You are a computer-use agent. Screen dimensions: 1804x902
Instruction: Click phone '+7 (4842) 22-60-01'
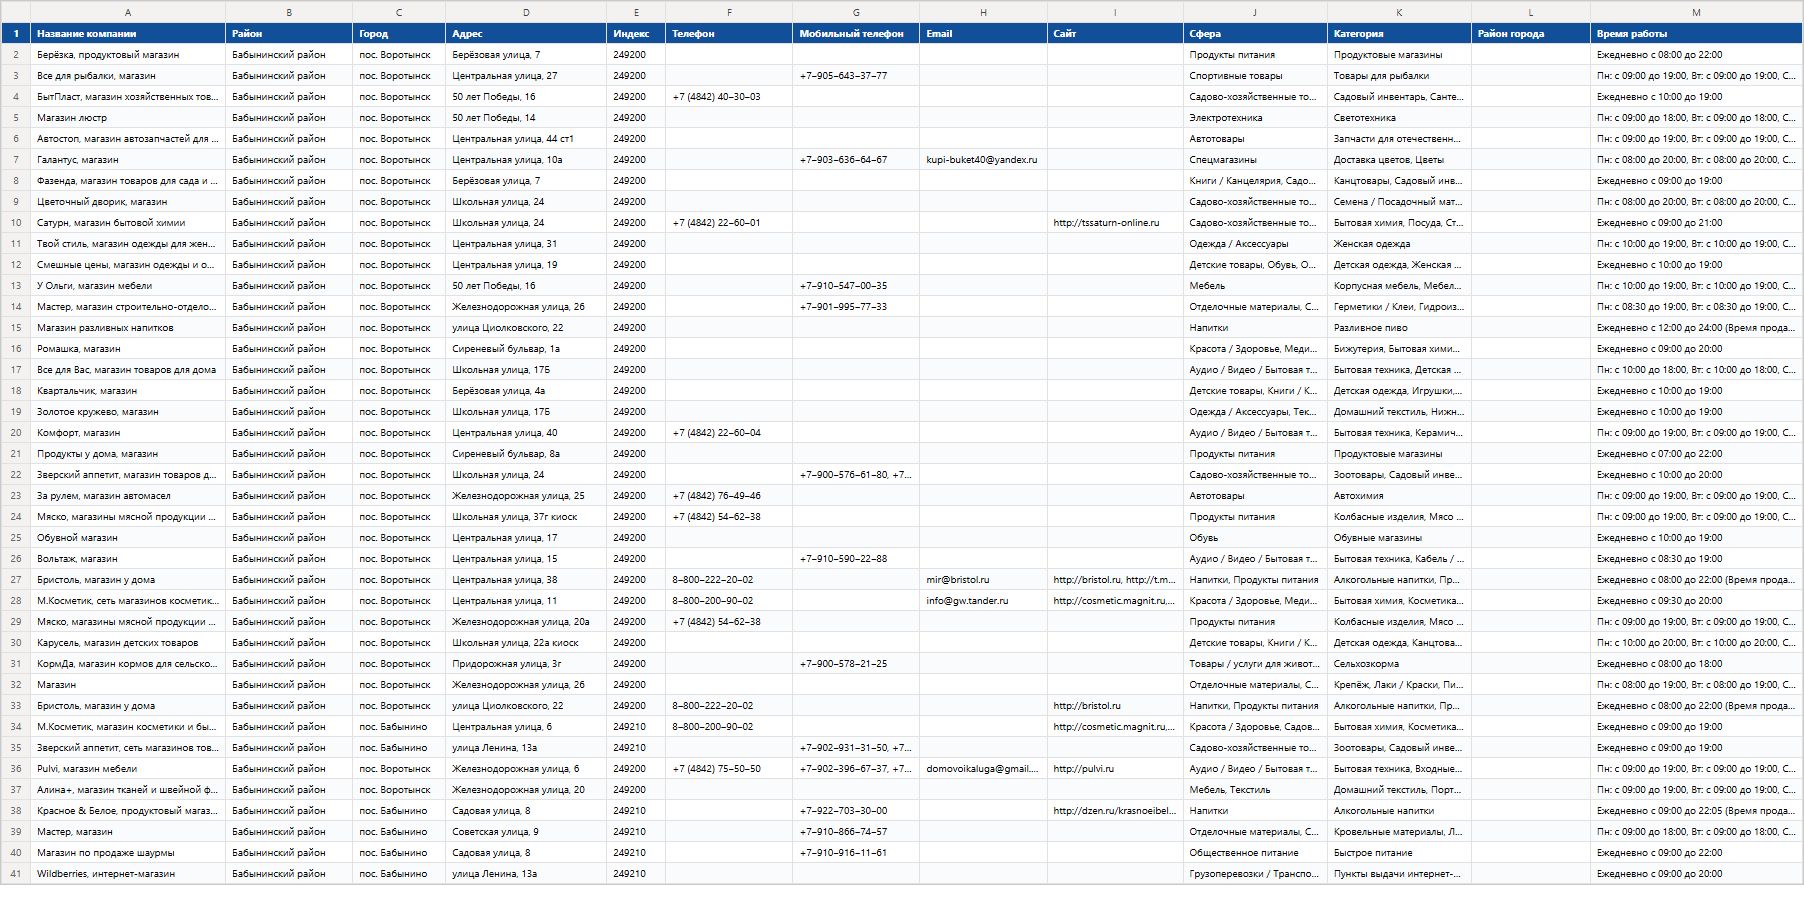click(x=729, y=223)
